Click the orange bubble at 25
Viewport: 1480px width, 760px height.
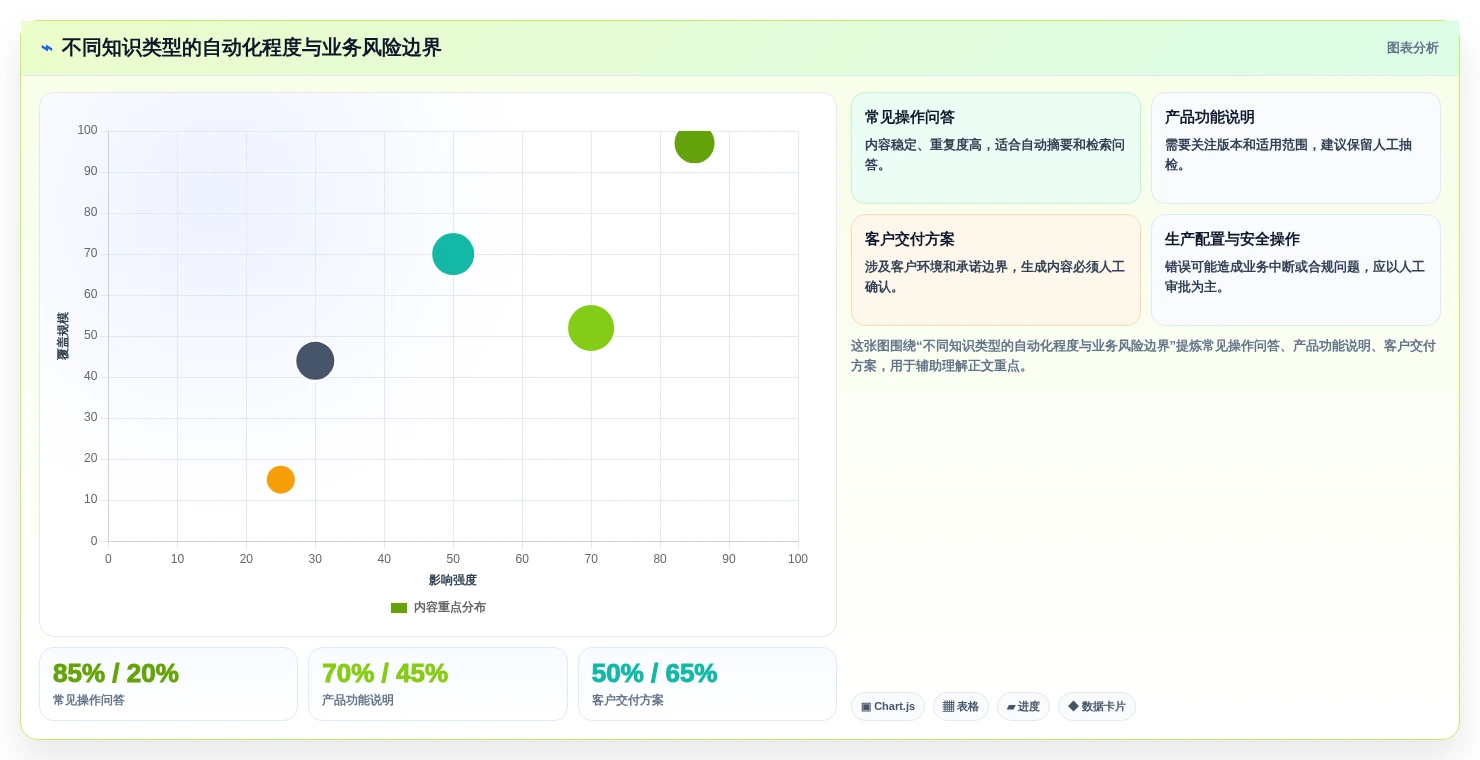(281, 480)
